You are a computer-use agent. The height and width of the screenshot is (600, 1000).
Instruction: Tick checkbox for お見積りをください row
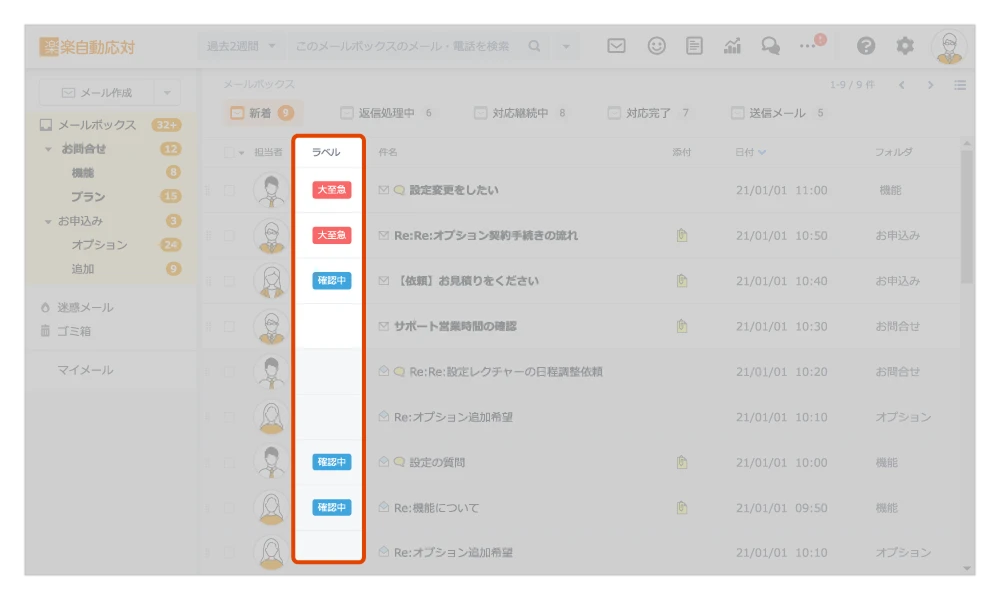point(229,281)
